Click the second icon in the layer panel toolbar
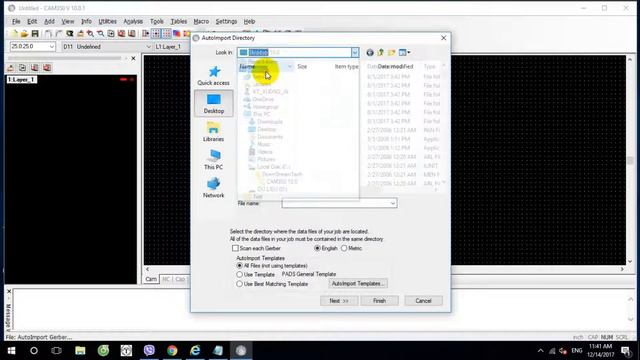640x360 pixels. coord(23,68)
